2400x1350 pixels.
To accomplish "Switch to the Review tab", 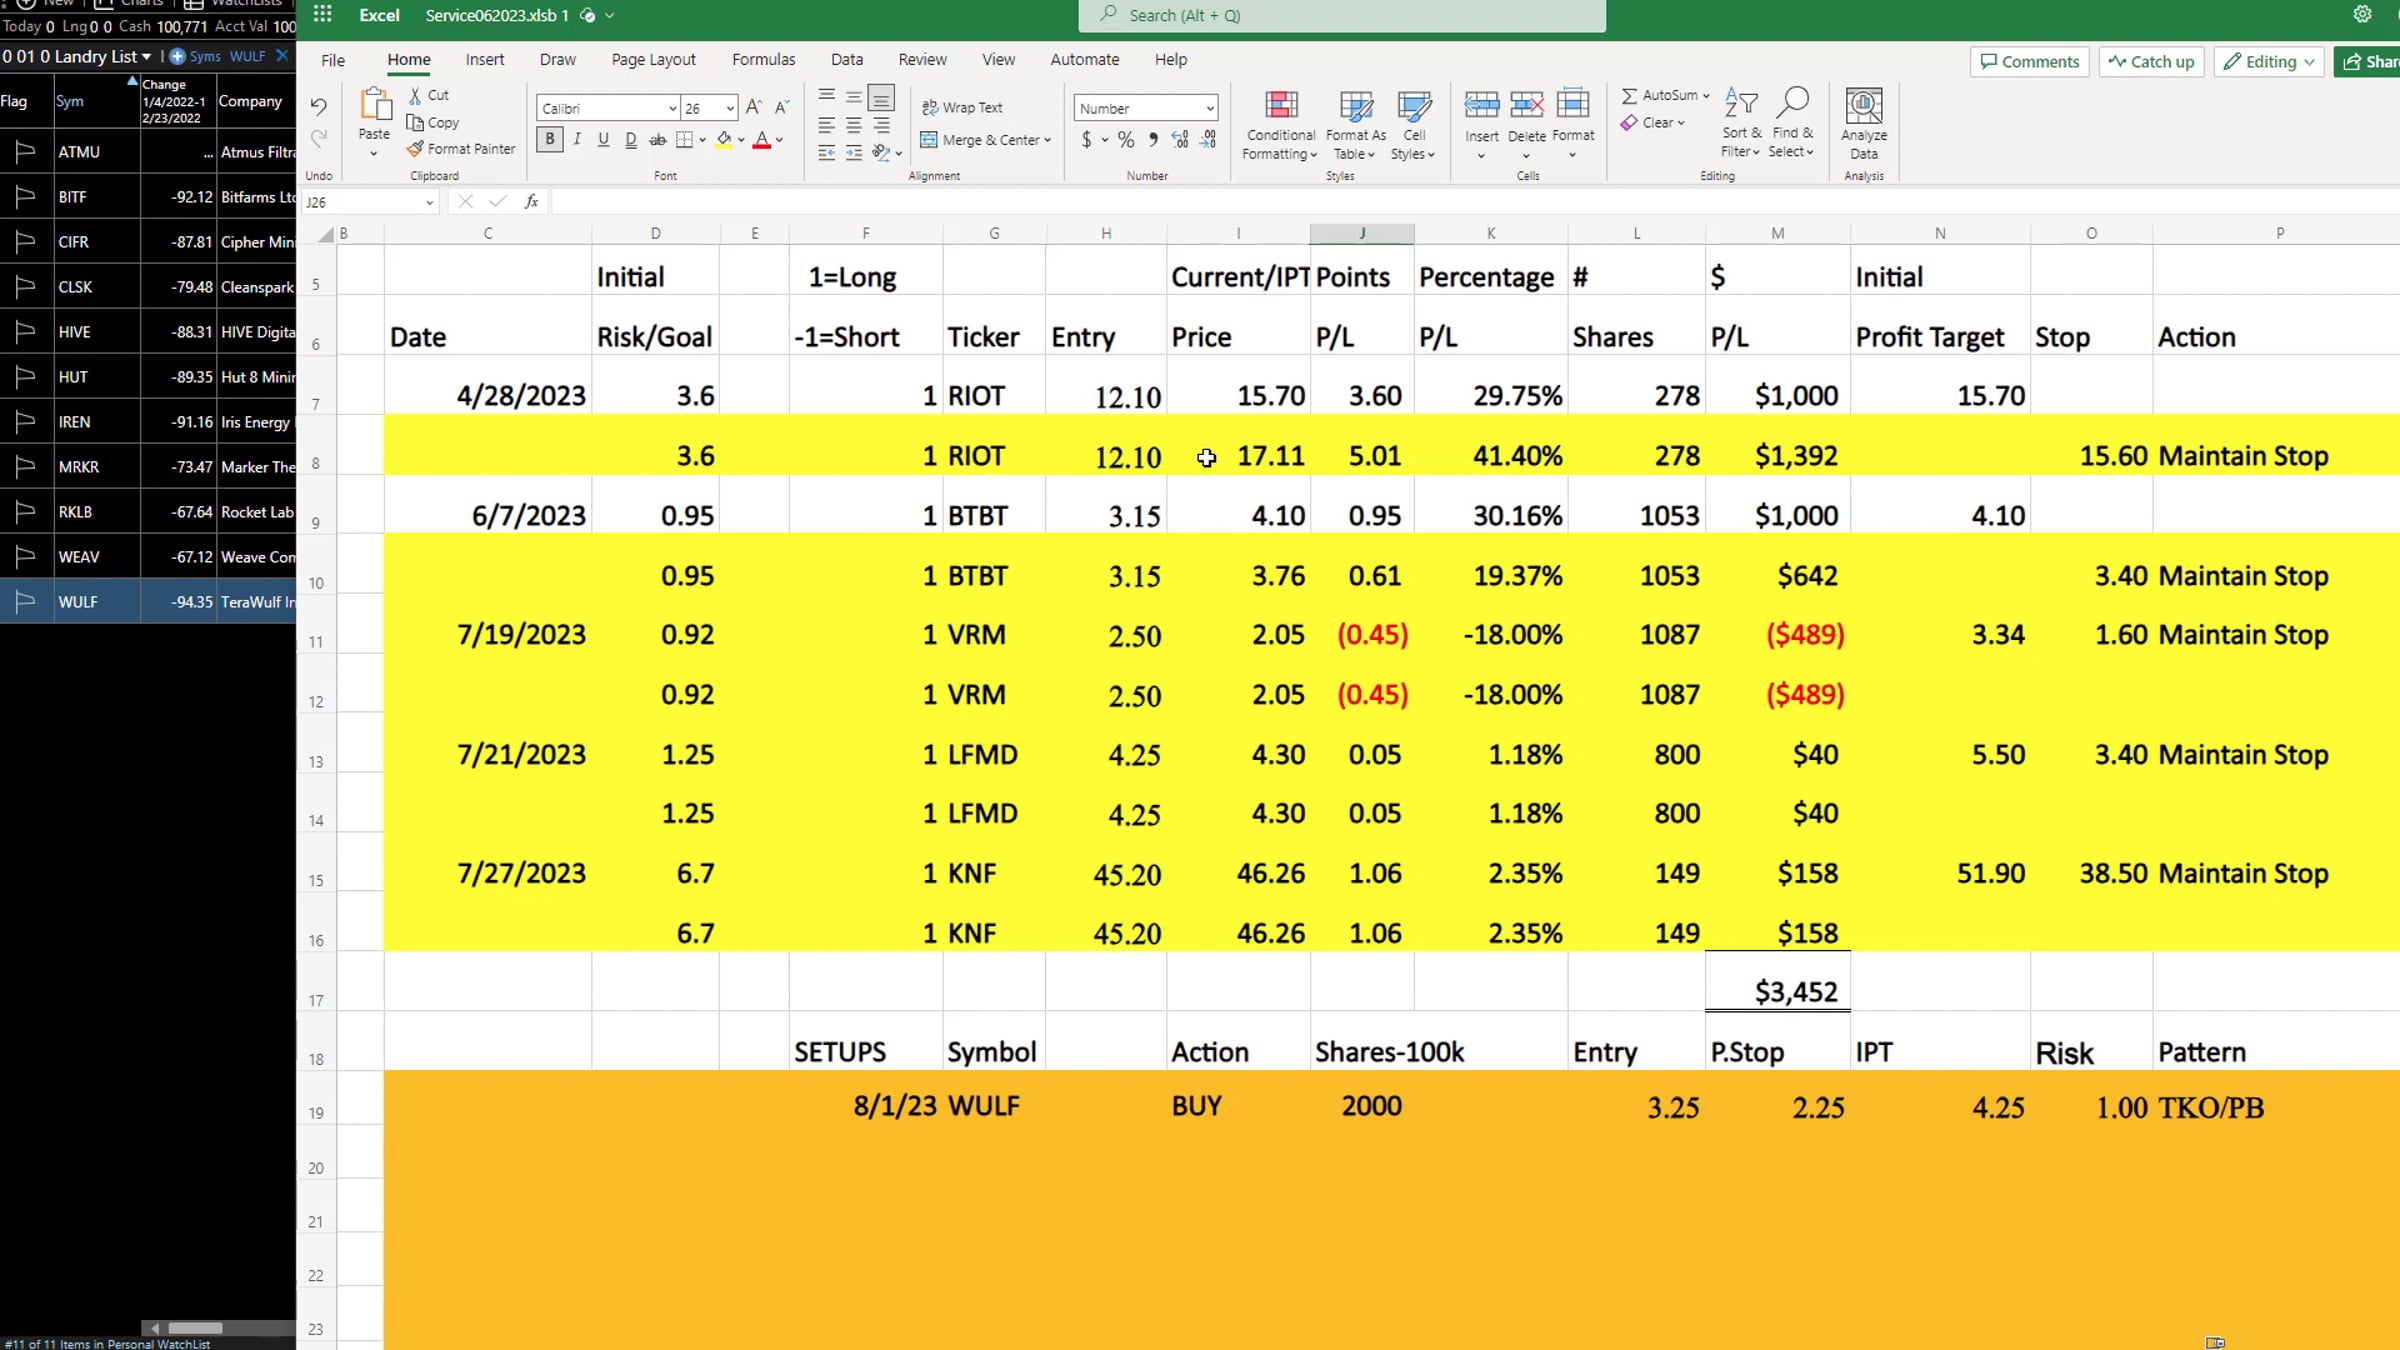I will 922,59.
